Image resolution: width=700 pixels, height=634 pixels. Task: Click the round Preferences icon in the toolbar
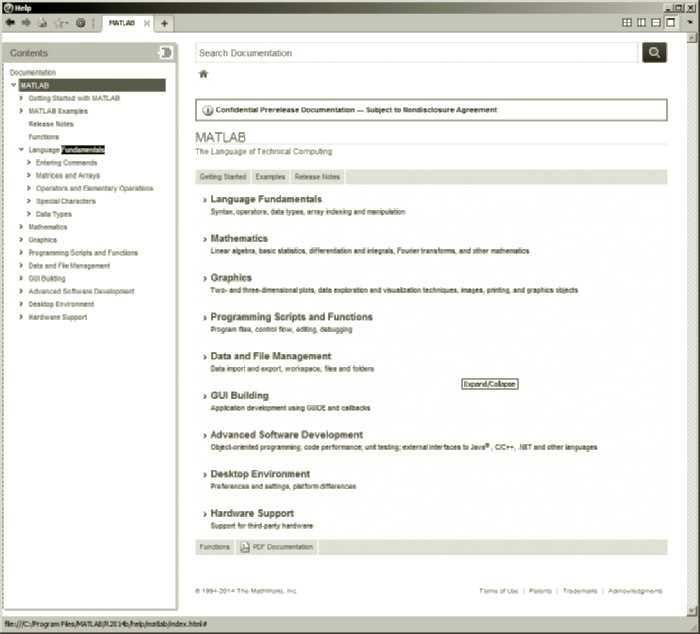click(81, 23)
